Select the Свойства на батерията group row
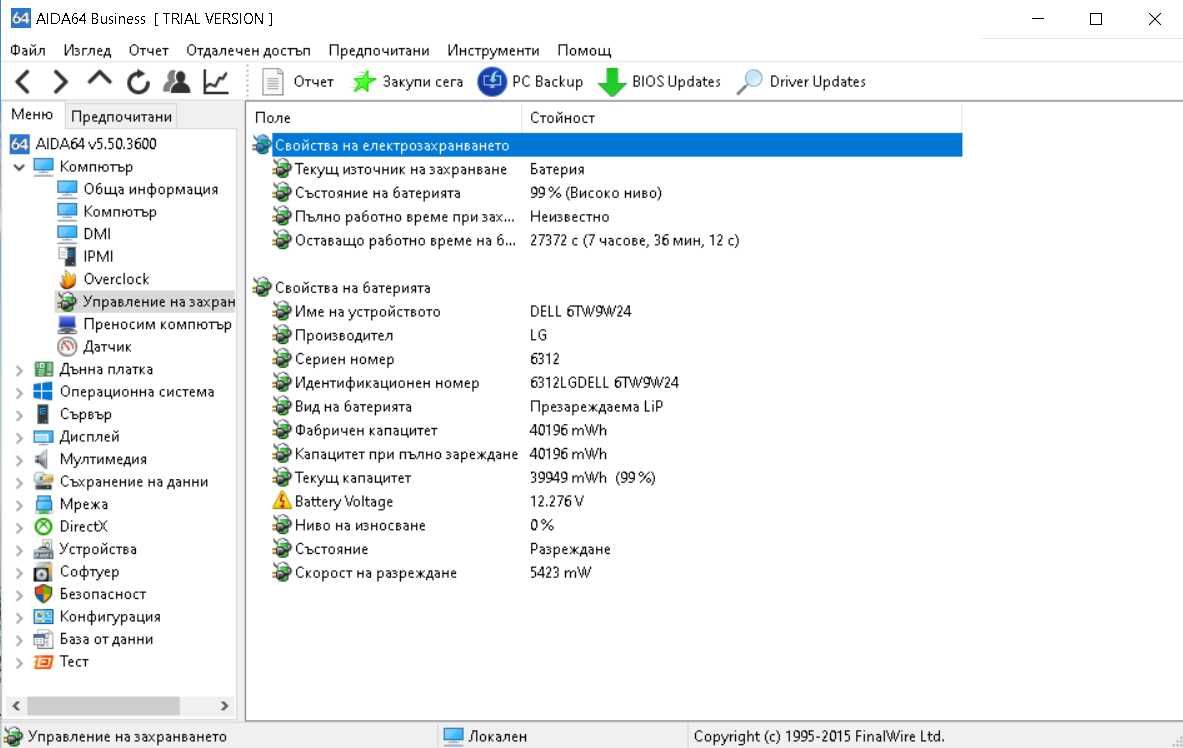Image resolution: width=1183 pixels, height=748 pixels. [606, 288]
